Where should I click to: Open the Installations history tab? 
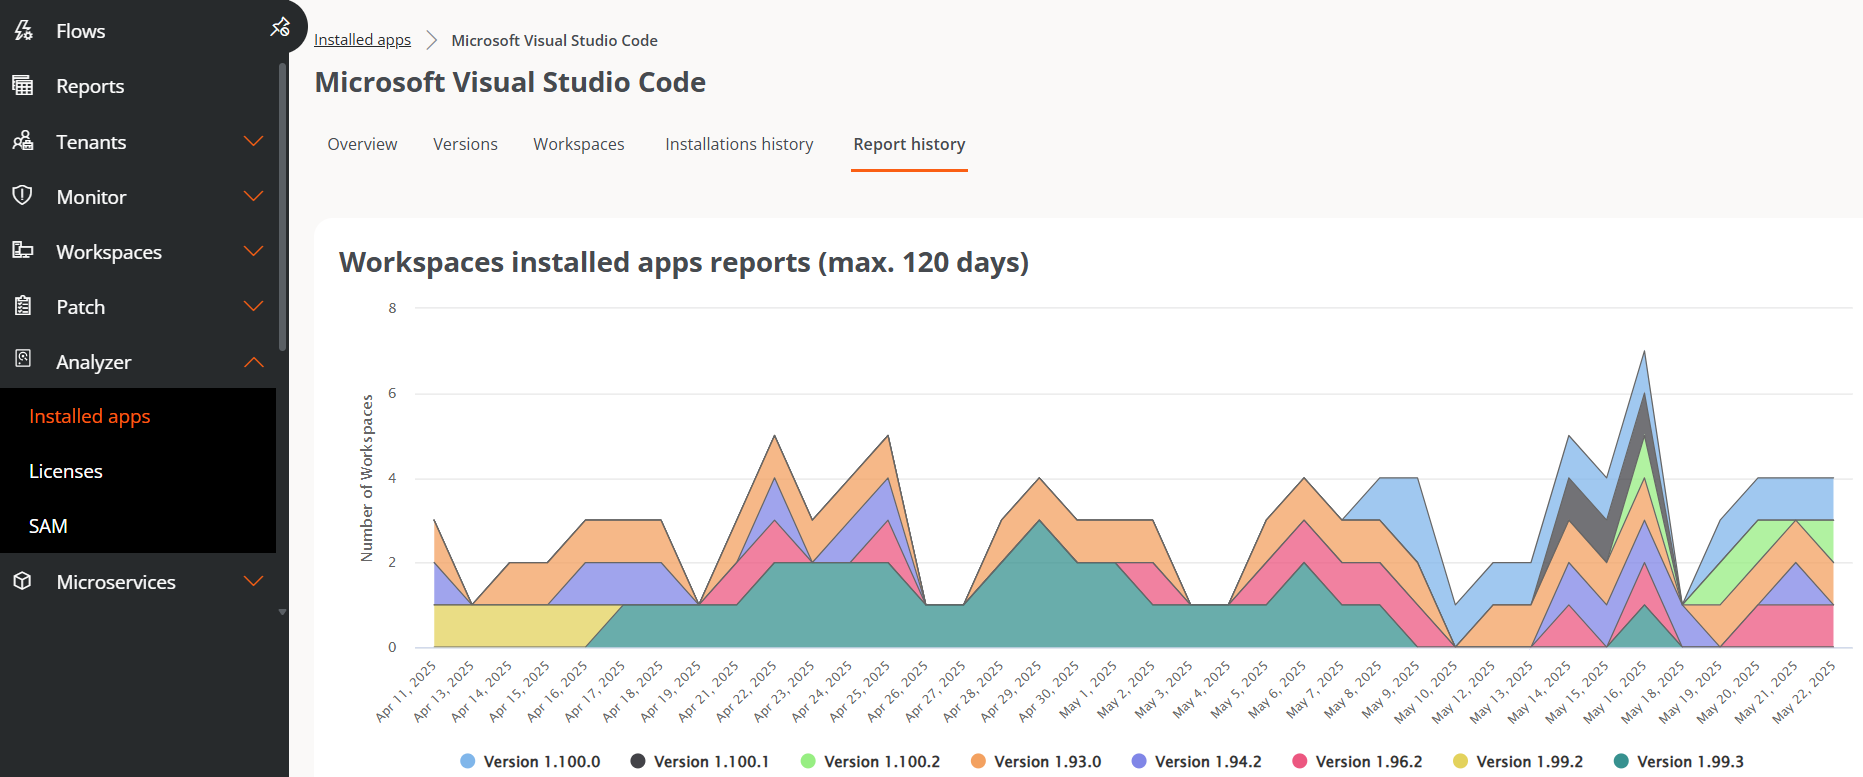pos(739,144)
